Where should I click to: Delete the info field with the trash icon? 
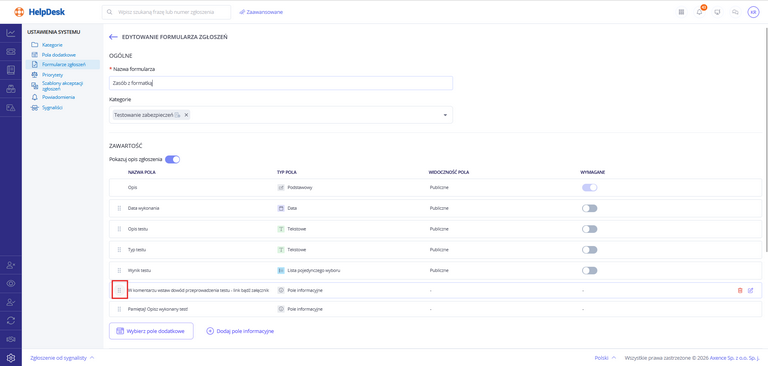740,291
